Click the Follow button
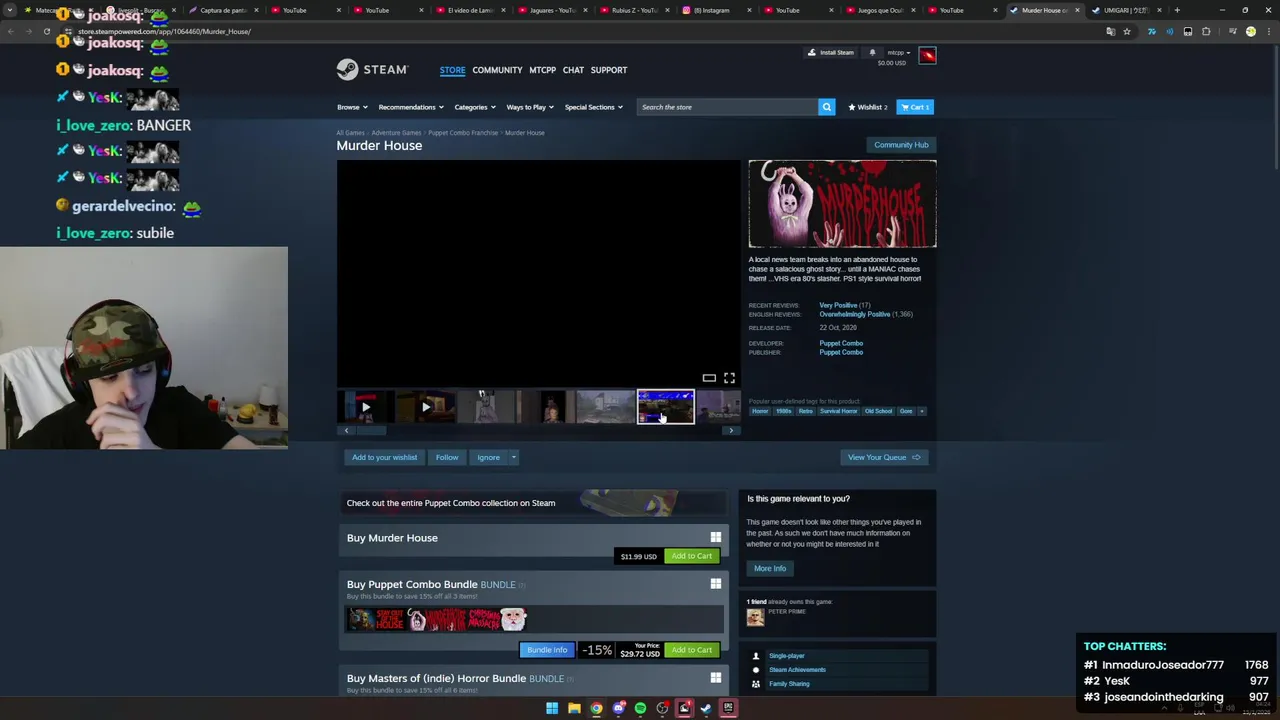 (x=447, y=457)
